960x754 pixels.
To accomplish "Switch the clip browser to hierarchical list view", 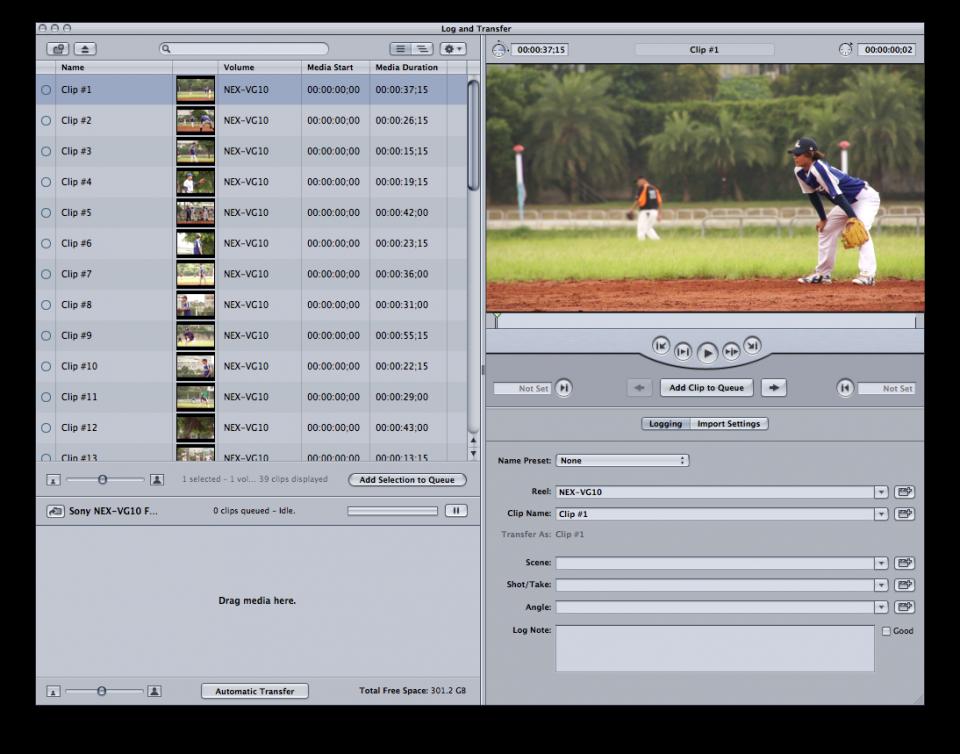I will [422, 48].
